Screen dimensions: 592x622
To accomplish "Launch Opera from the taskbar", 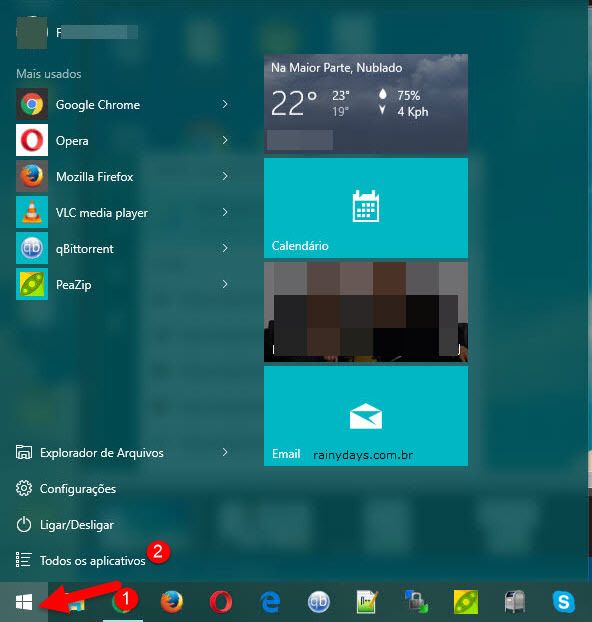I will [x=221, y=602].
